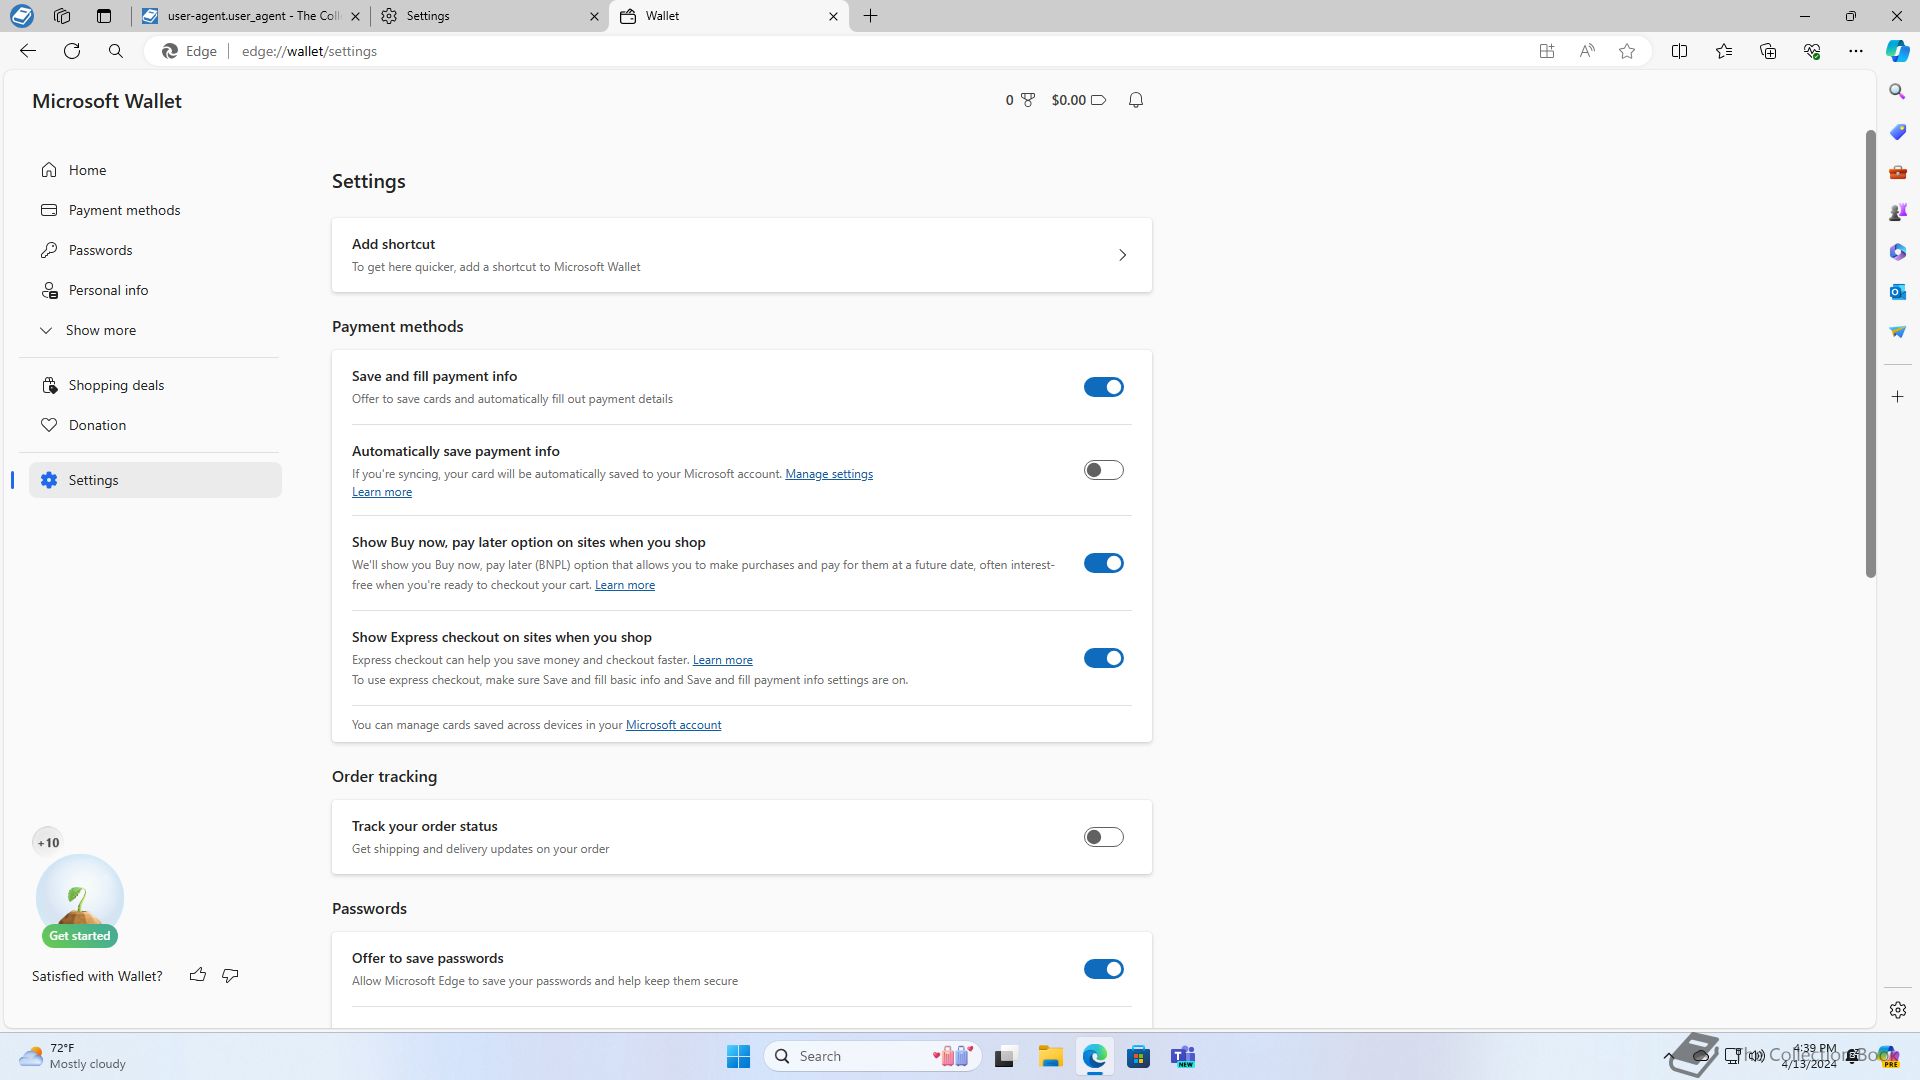Click the Wallet notifications bell

pyautogui.click(x=1136, y=100)
